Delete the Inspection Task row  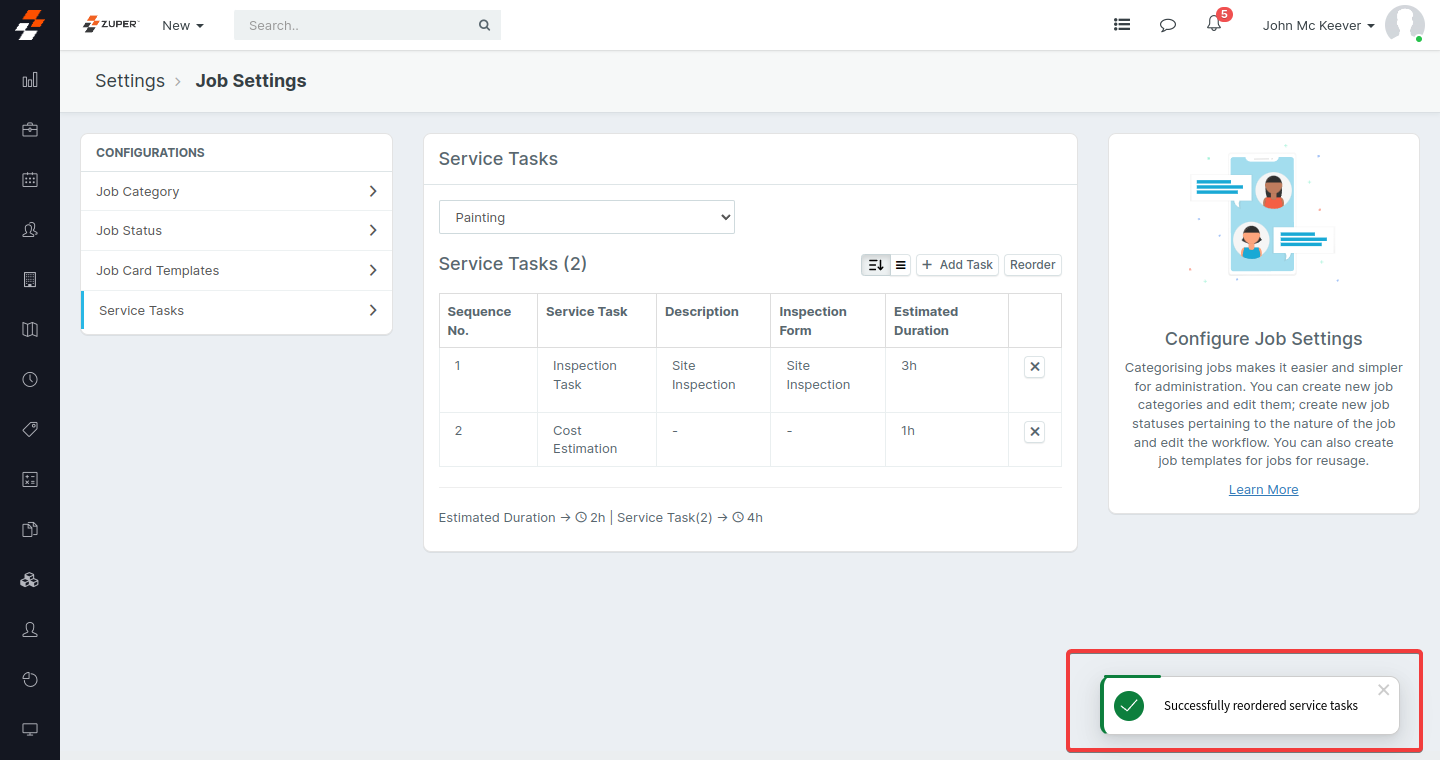pyautogui.click(x=1035, y=367)
